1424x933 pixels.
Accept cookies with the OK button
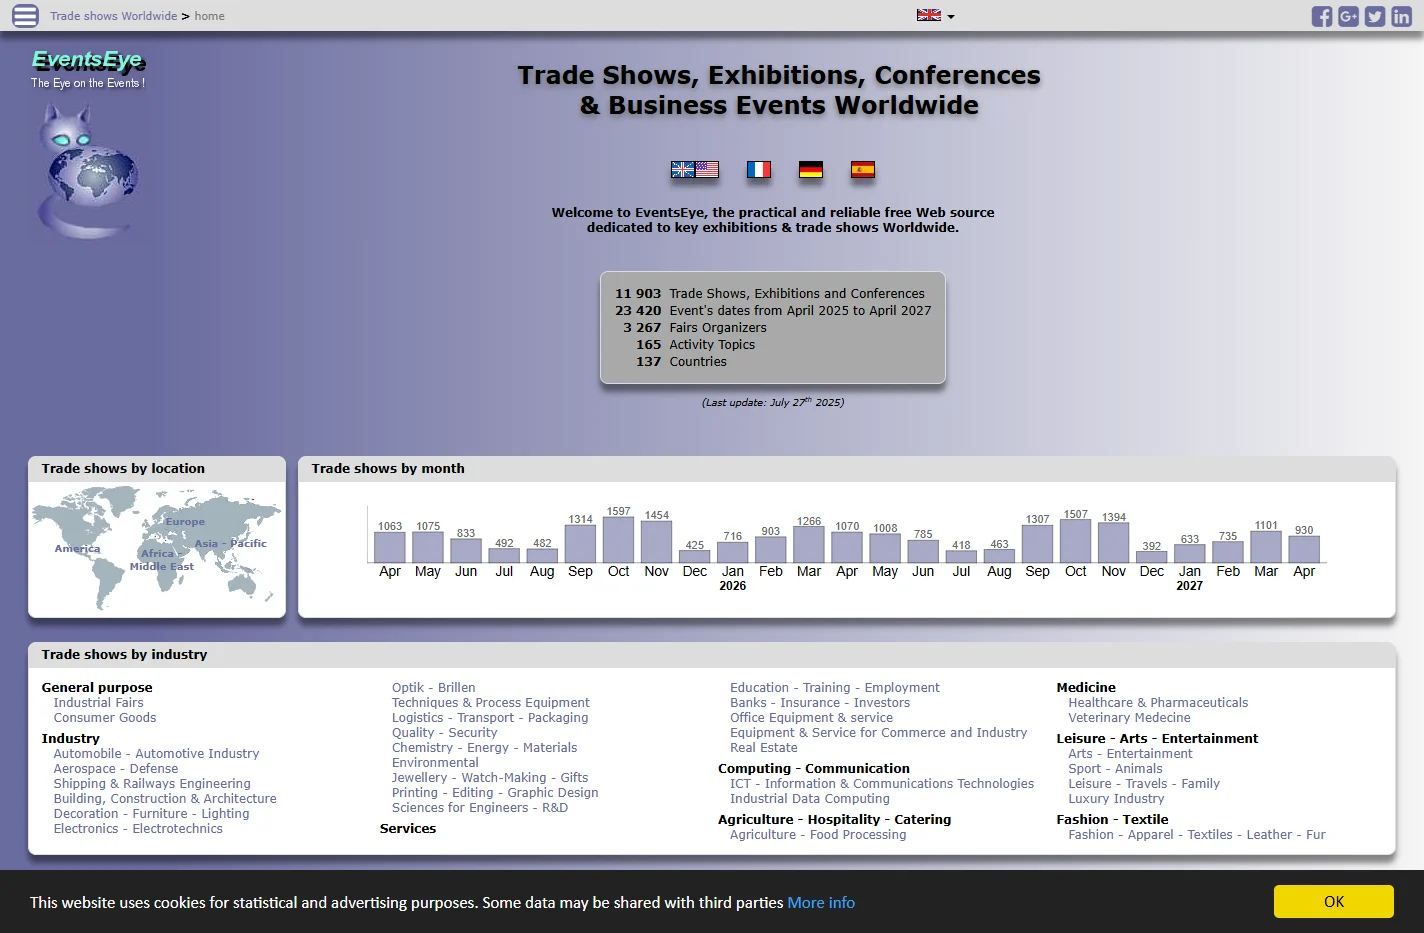[1334, 901]
